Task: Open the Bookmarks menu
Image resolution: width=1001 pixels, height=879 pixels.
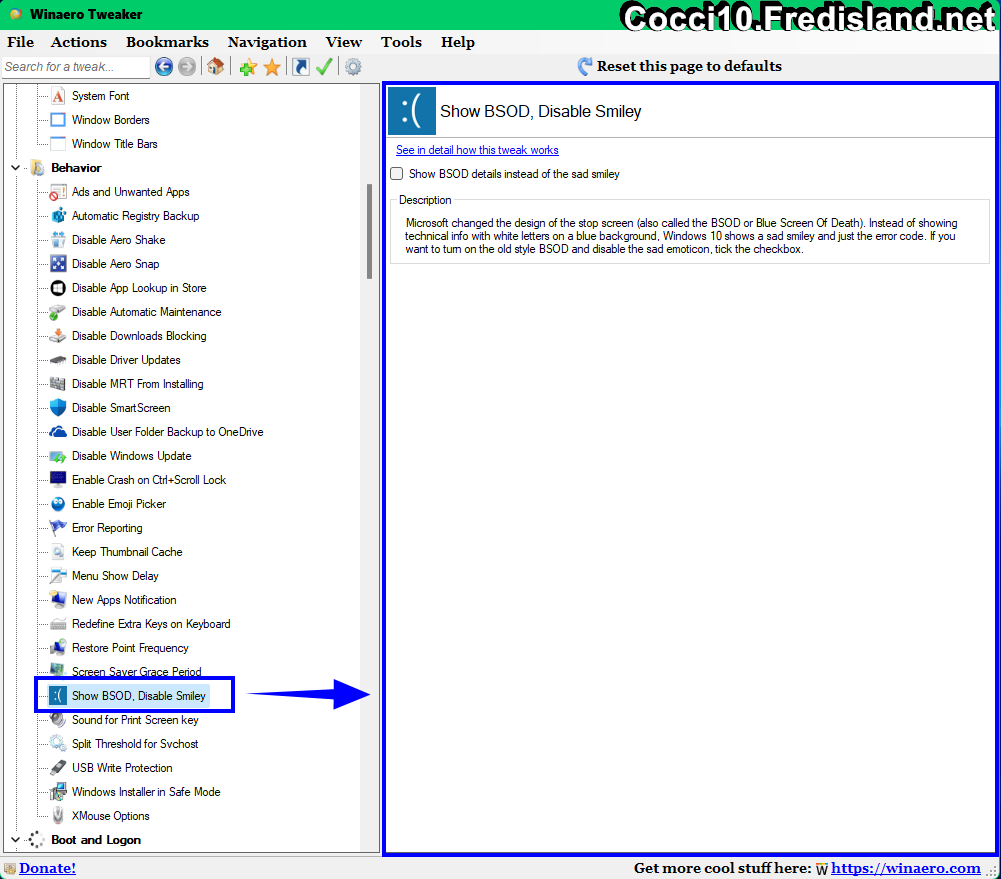Action: [x=167, y=42]
